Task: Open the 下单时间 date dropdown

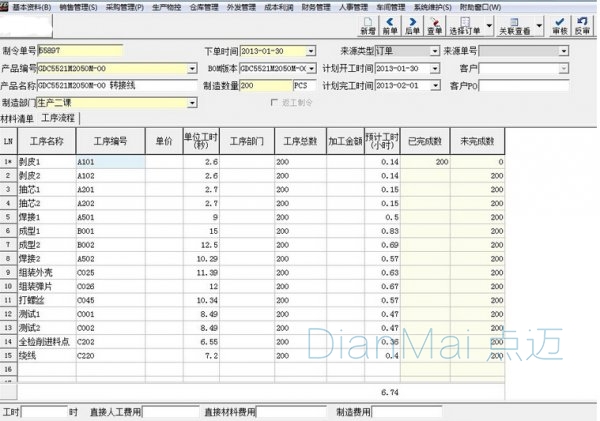Action: [311, 51]
